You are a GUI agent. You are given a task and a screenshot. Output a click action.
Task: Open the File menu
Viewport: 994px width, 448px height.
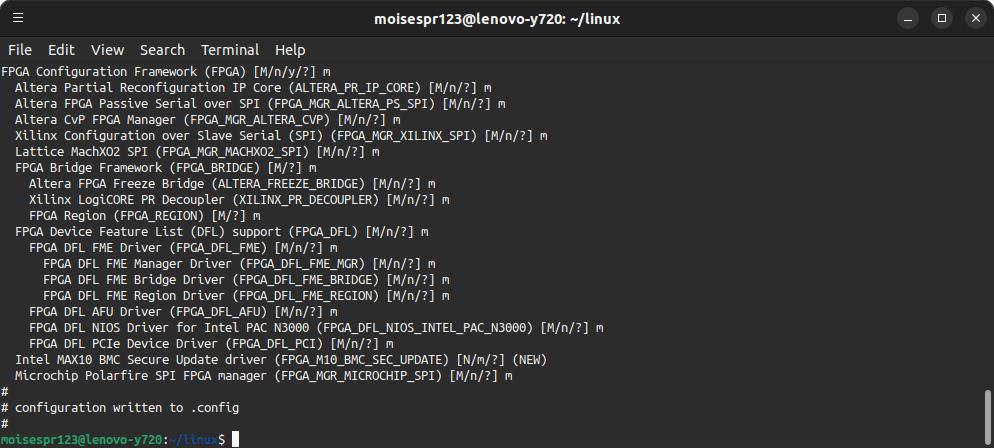click(20, 50)
